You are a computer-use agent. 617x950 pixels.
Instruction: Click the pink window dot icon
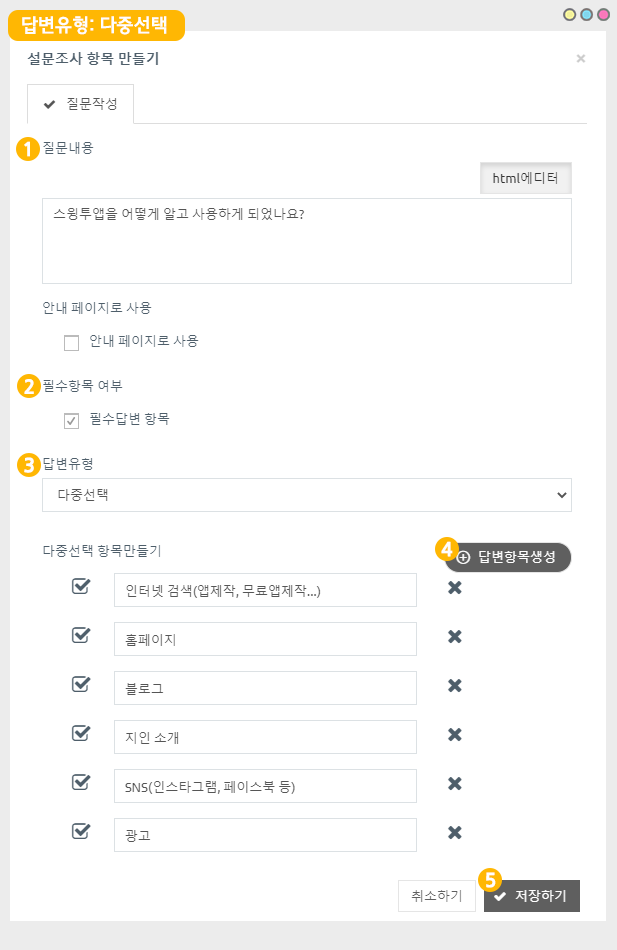pyautogui.click(x=602, y=15)
